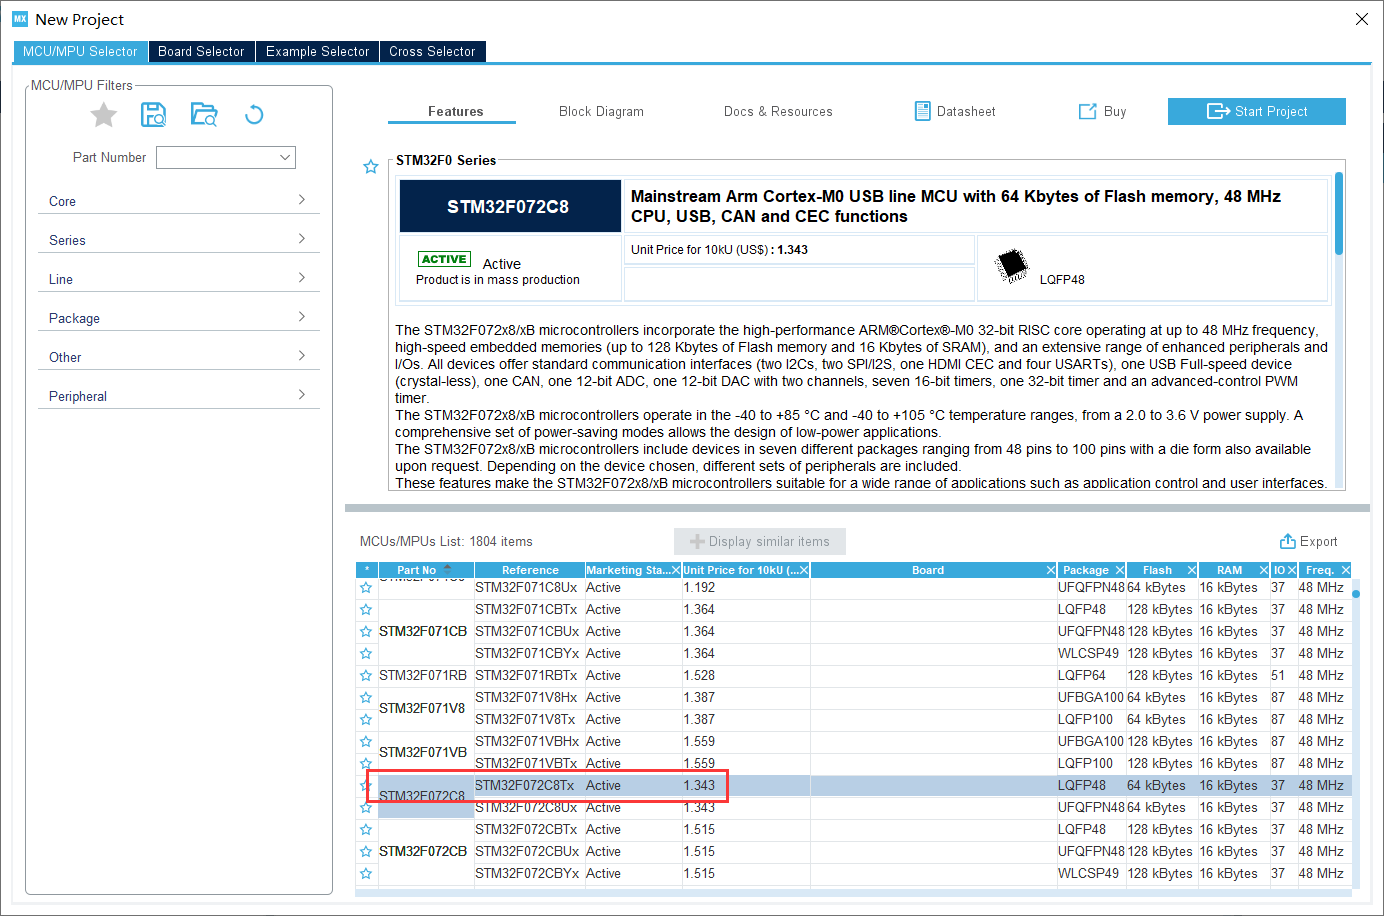Screen dimensions: 1384x916
Task: Click the LQFP48 package chip image
Action: click(1012, 266)
